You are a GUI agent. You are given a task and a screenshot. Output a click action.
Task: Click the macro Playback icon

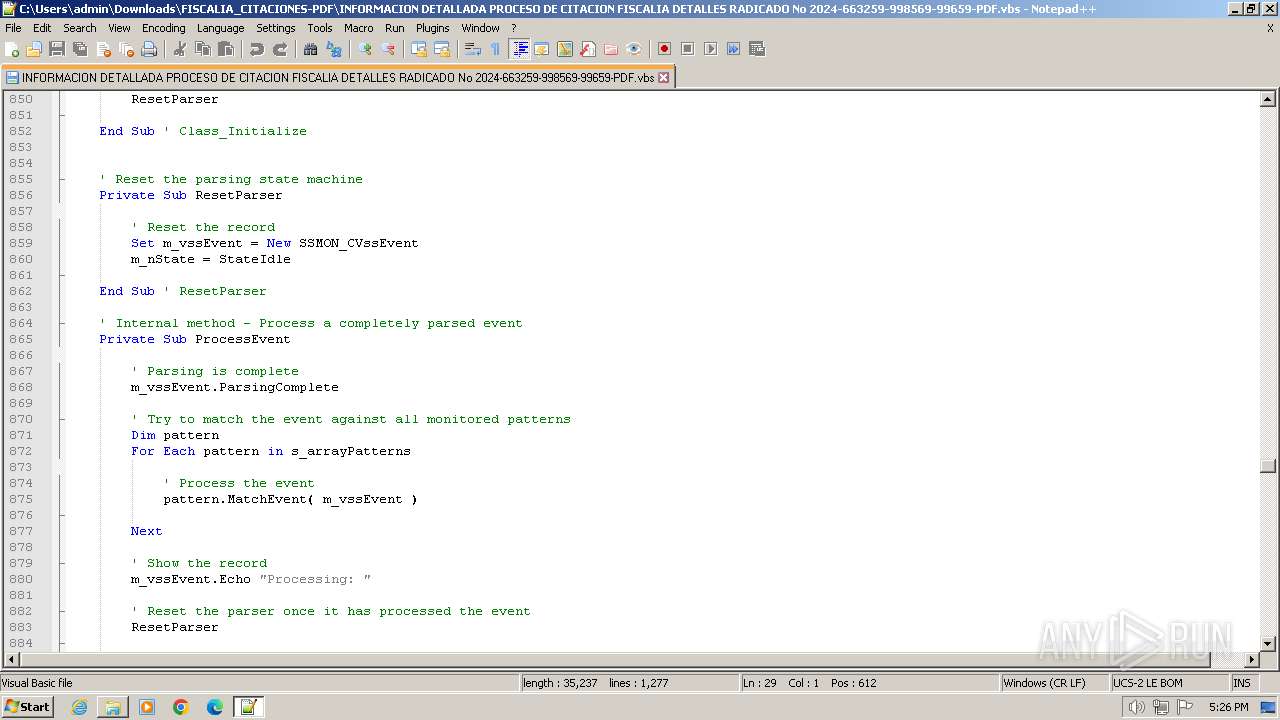(711, 49)
